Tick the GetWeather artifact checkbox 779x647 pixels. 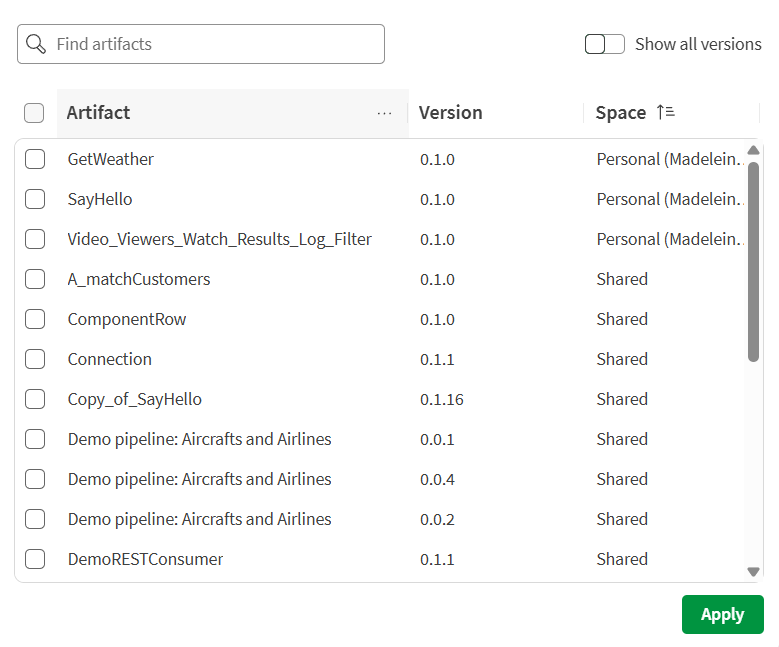pos(35,159)
